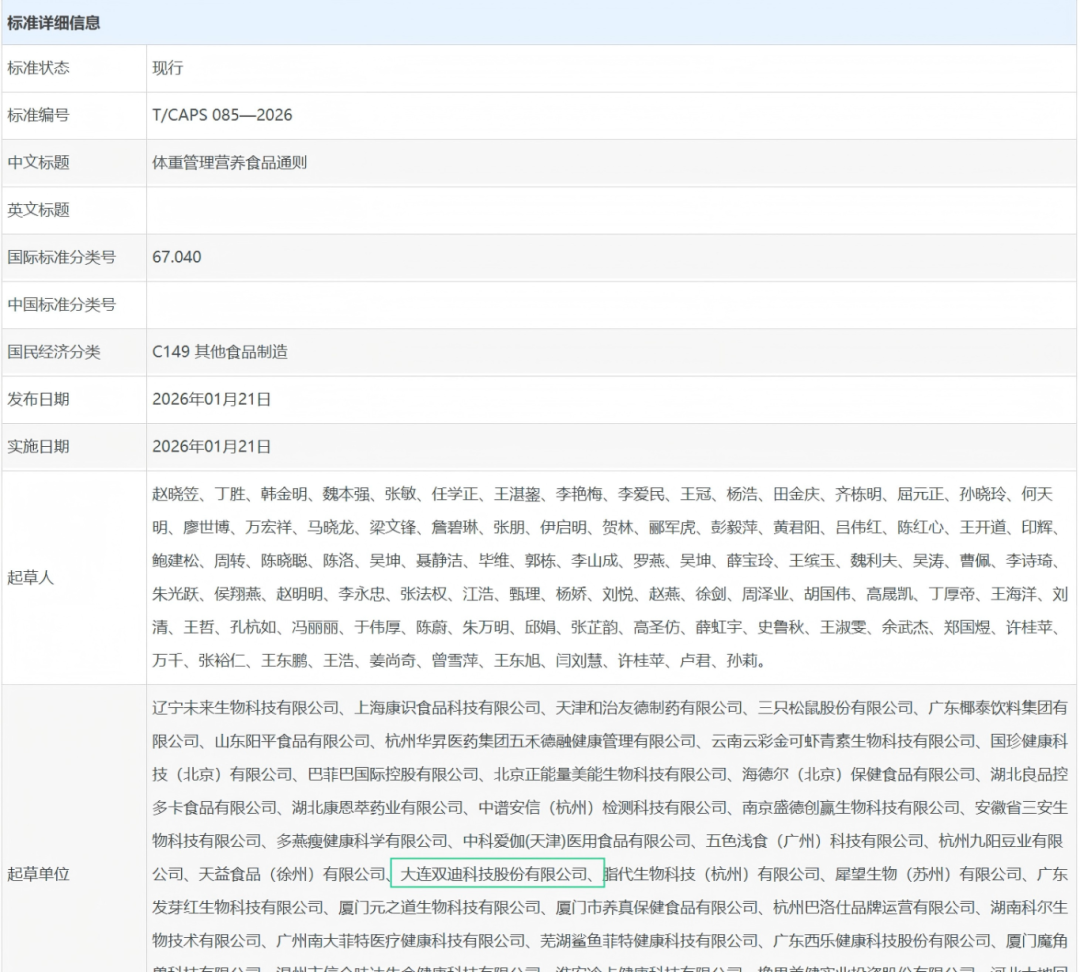Click the 发布日期 value 2026年01月21日
Image resolution: width=1080 pixels, height=972 pixels.
pyautogui.click(x=211, y=399)
